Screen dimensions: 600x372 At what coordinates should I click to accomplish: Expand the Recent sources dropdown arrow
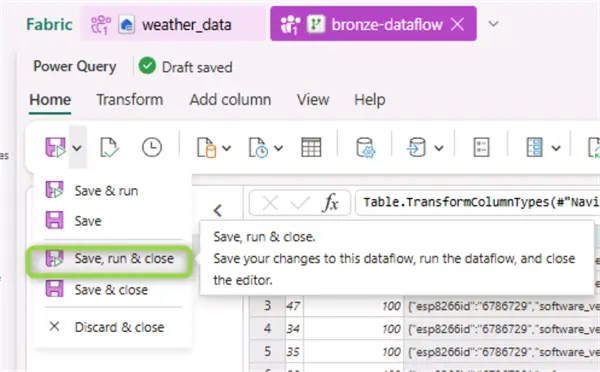click(x=279, y=148)
